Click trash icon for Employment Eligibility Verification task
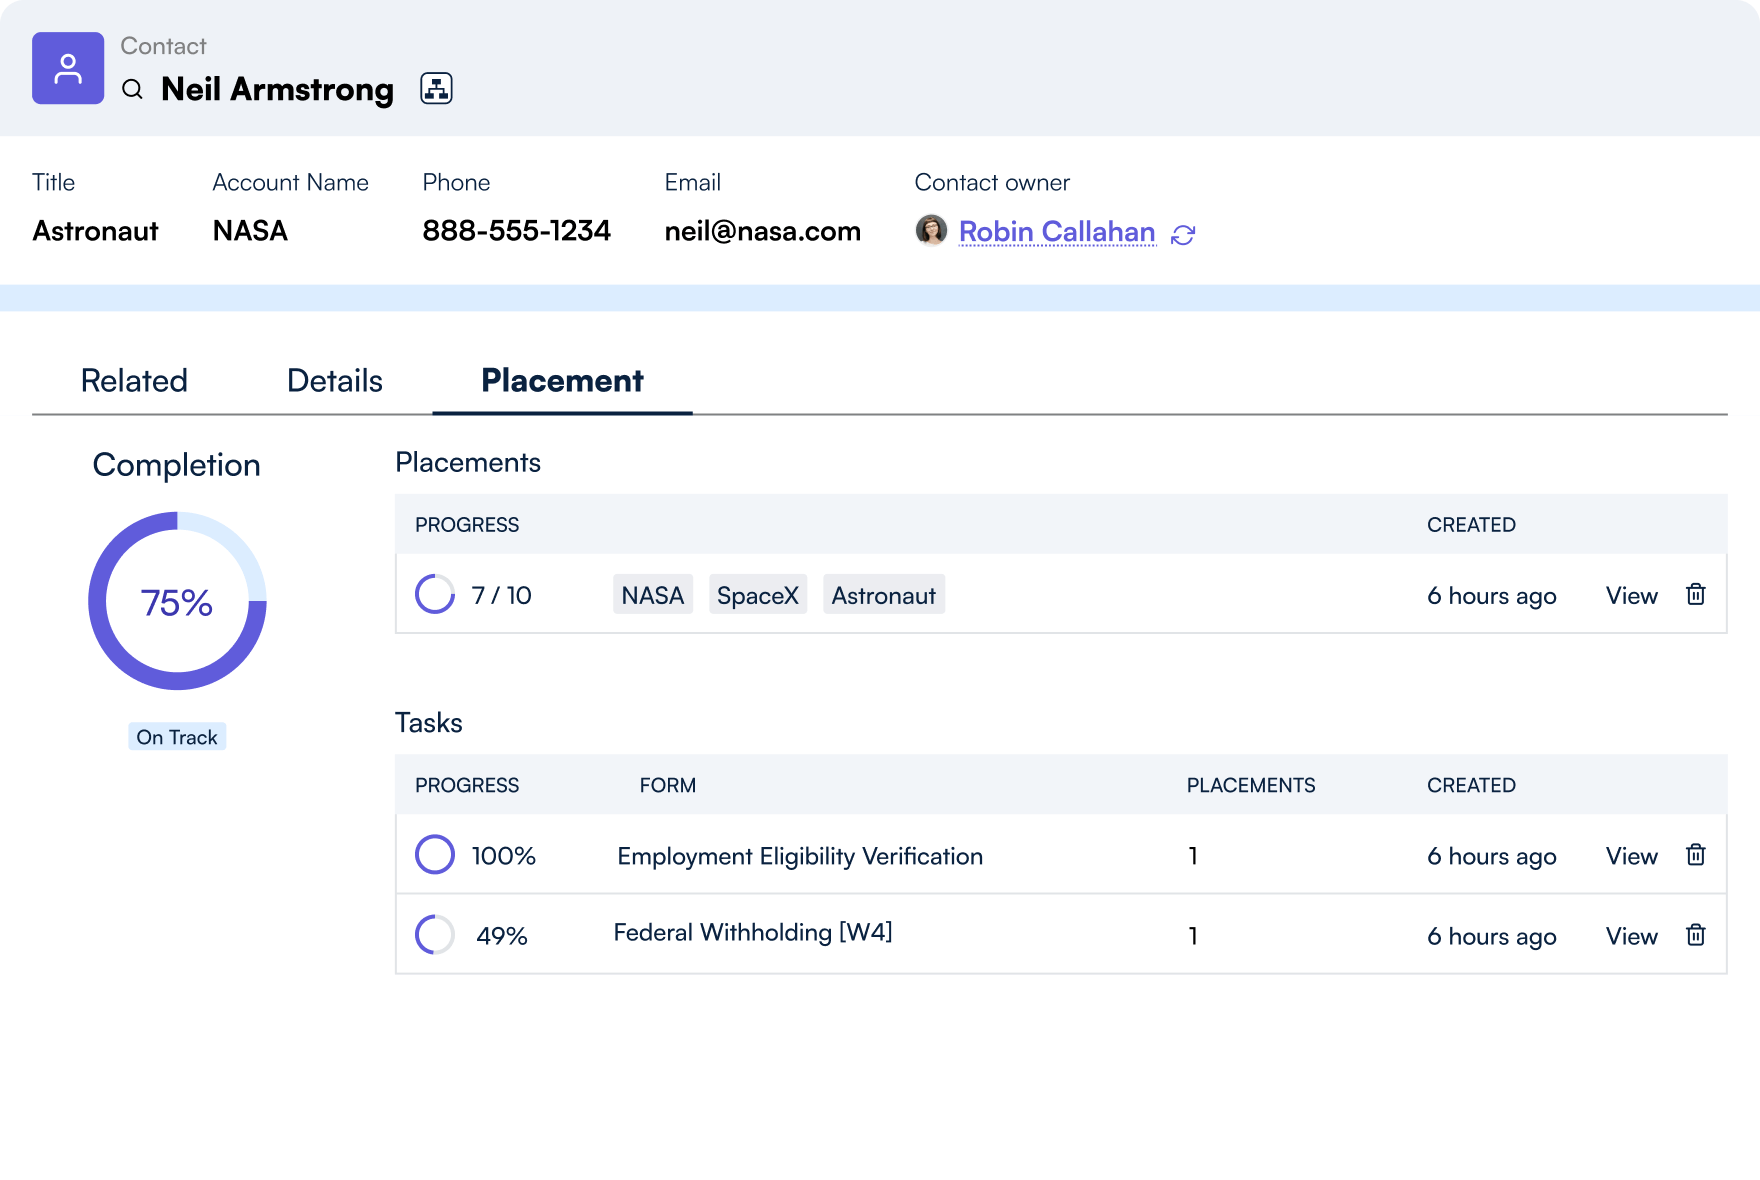This screenshot has width=1760, height=1180. (1696, 855)
